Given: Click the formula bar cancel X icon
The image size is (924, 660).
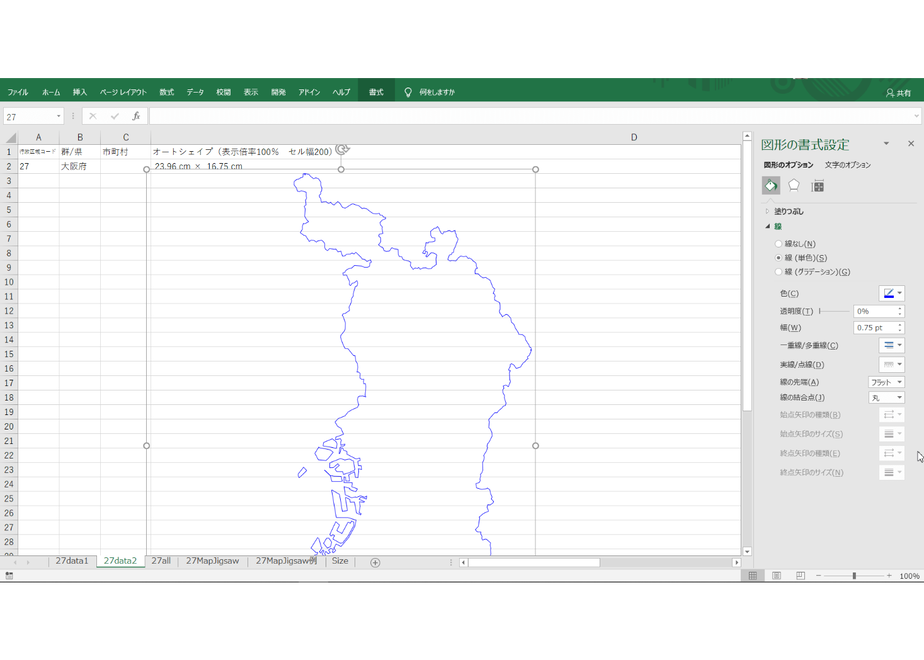Looking at the screenshot, I should click(x=93, y=116).
